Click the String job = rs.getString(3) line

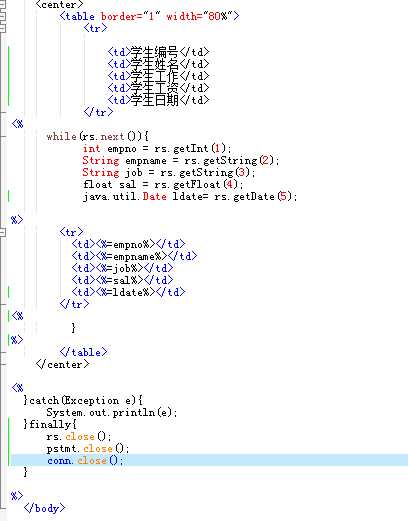click(169, 172)
